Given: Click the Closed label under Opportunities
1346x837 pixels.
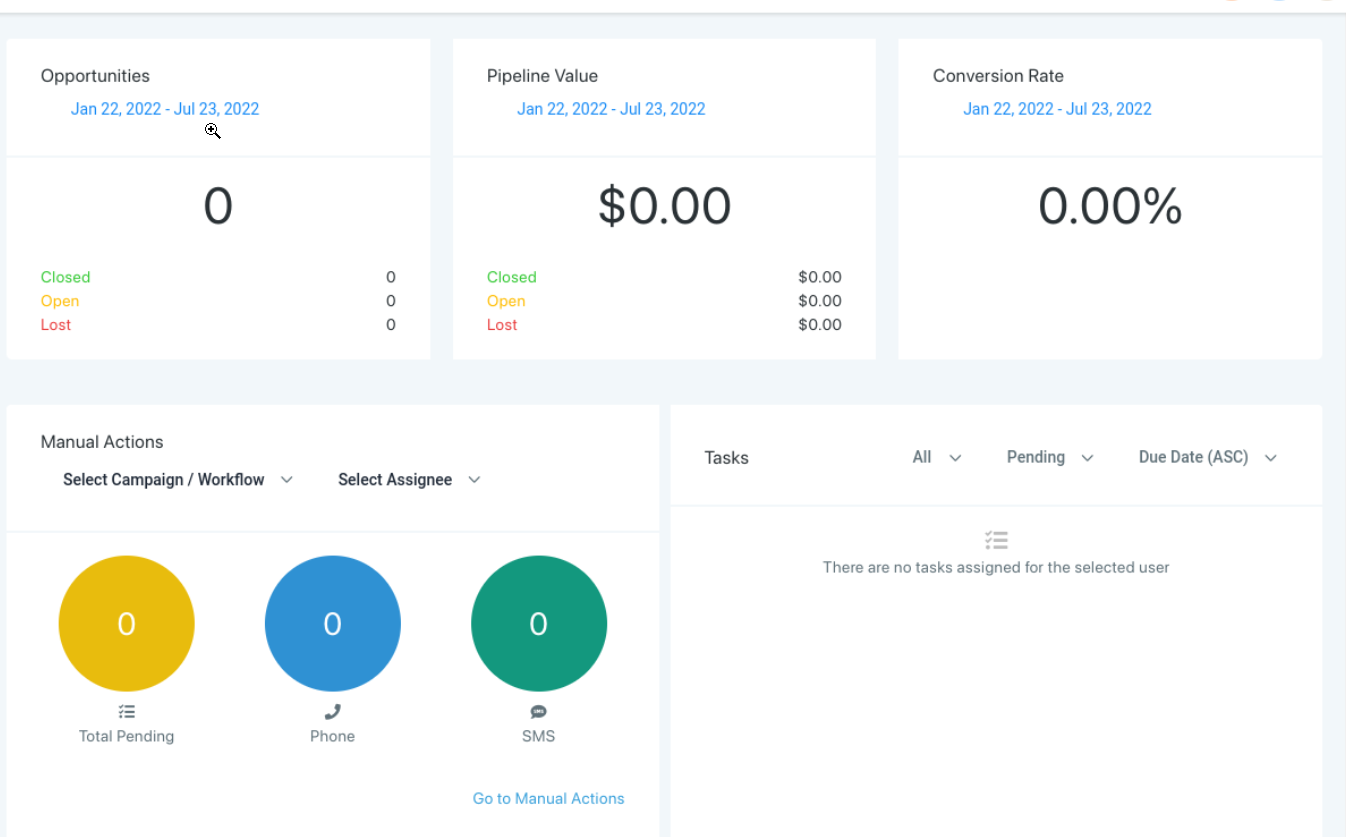Looking at the screenshot, I should [65, 277].
